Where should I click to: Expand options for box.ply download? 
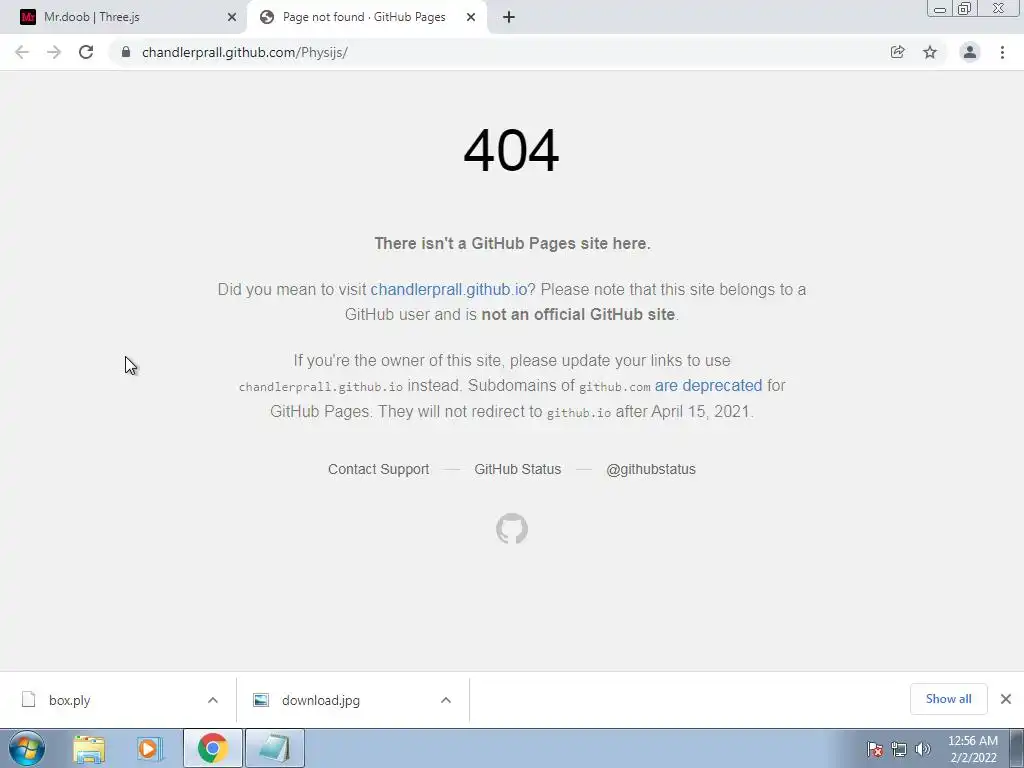213,700
